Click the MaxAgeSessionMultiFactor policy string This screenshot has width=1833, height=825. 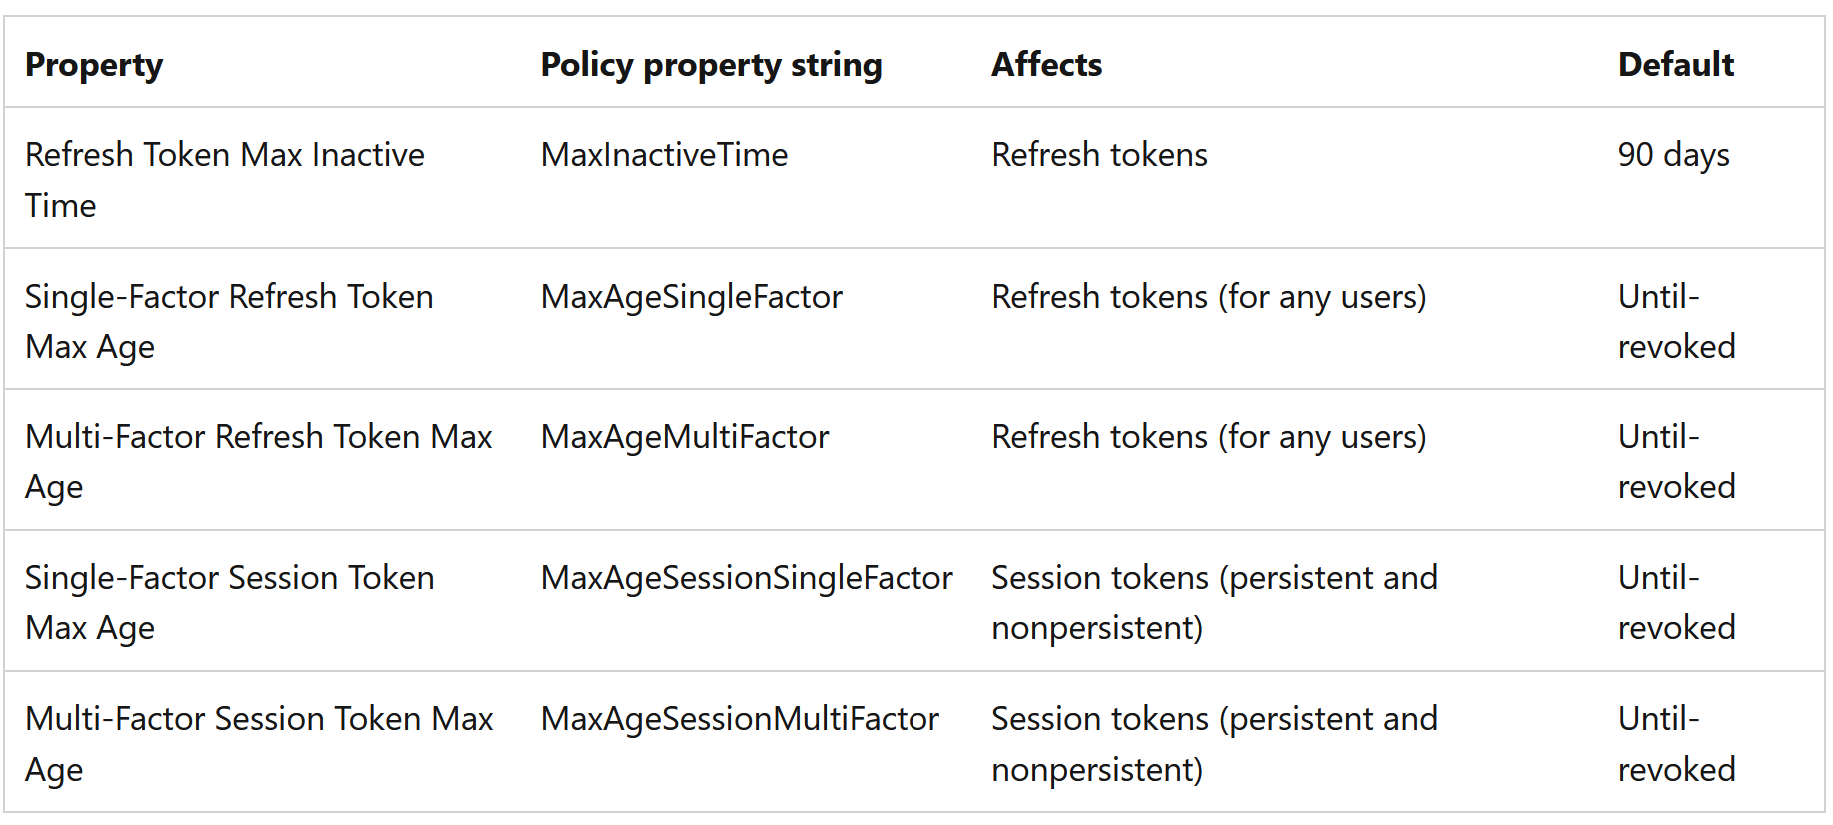tap(739, 719)
